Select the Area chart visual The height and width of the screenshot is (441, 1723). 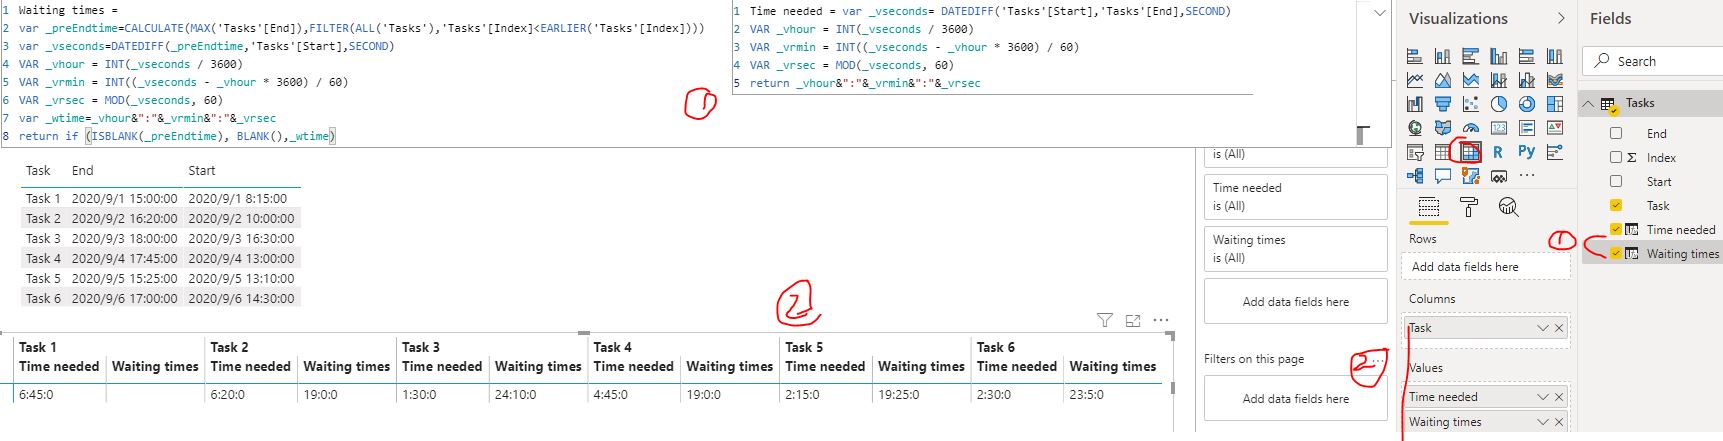click(x=1443, y=80)
